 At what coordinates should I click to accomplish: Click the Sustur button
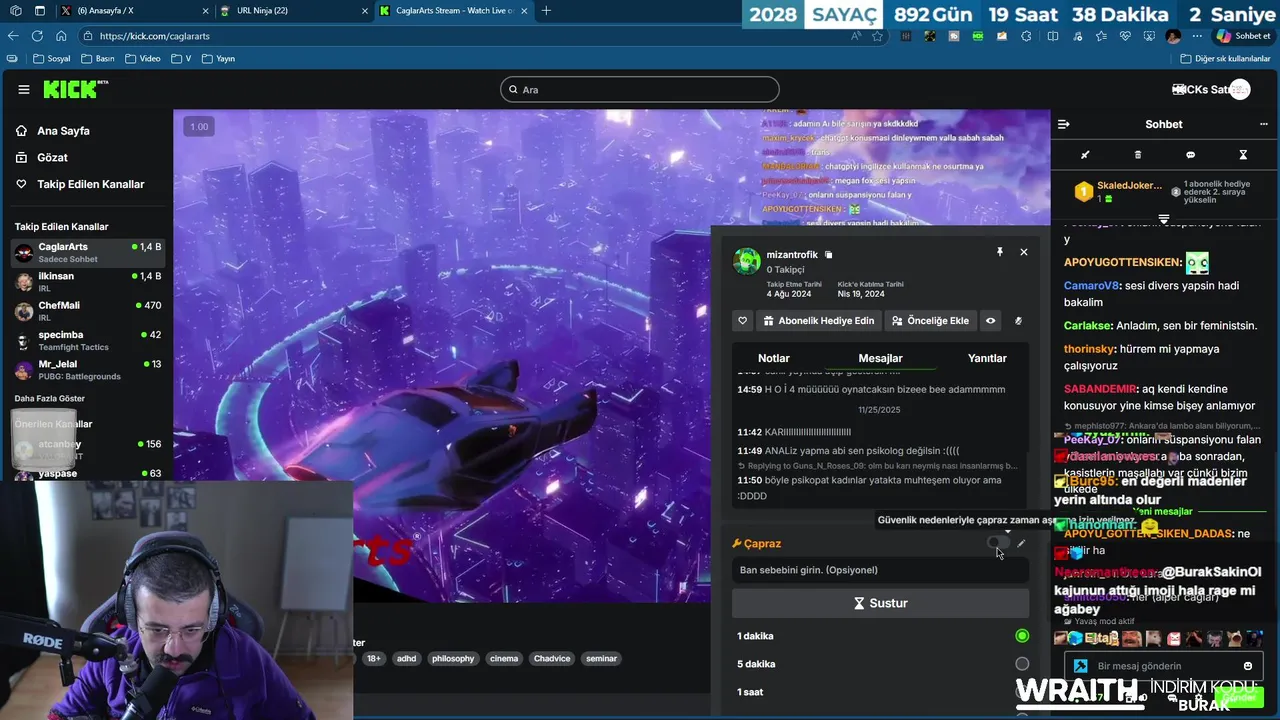tap(880, 603)
